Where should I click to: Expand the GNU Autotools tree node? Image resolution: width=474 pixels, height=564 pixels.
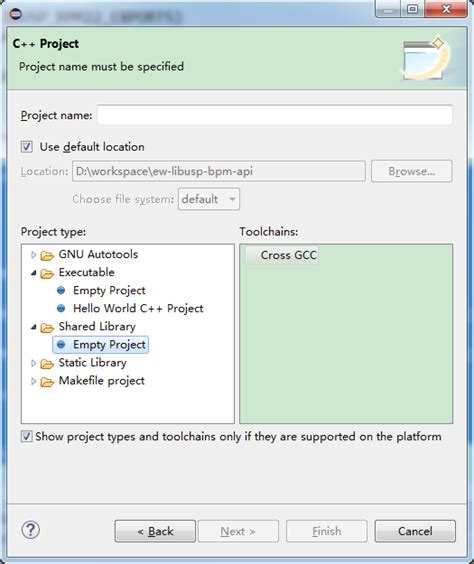tap(33, 255)
